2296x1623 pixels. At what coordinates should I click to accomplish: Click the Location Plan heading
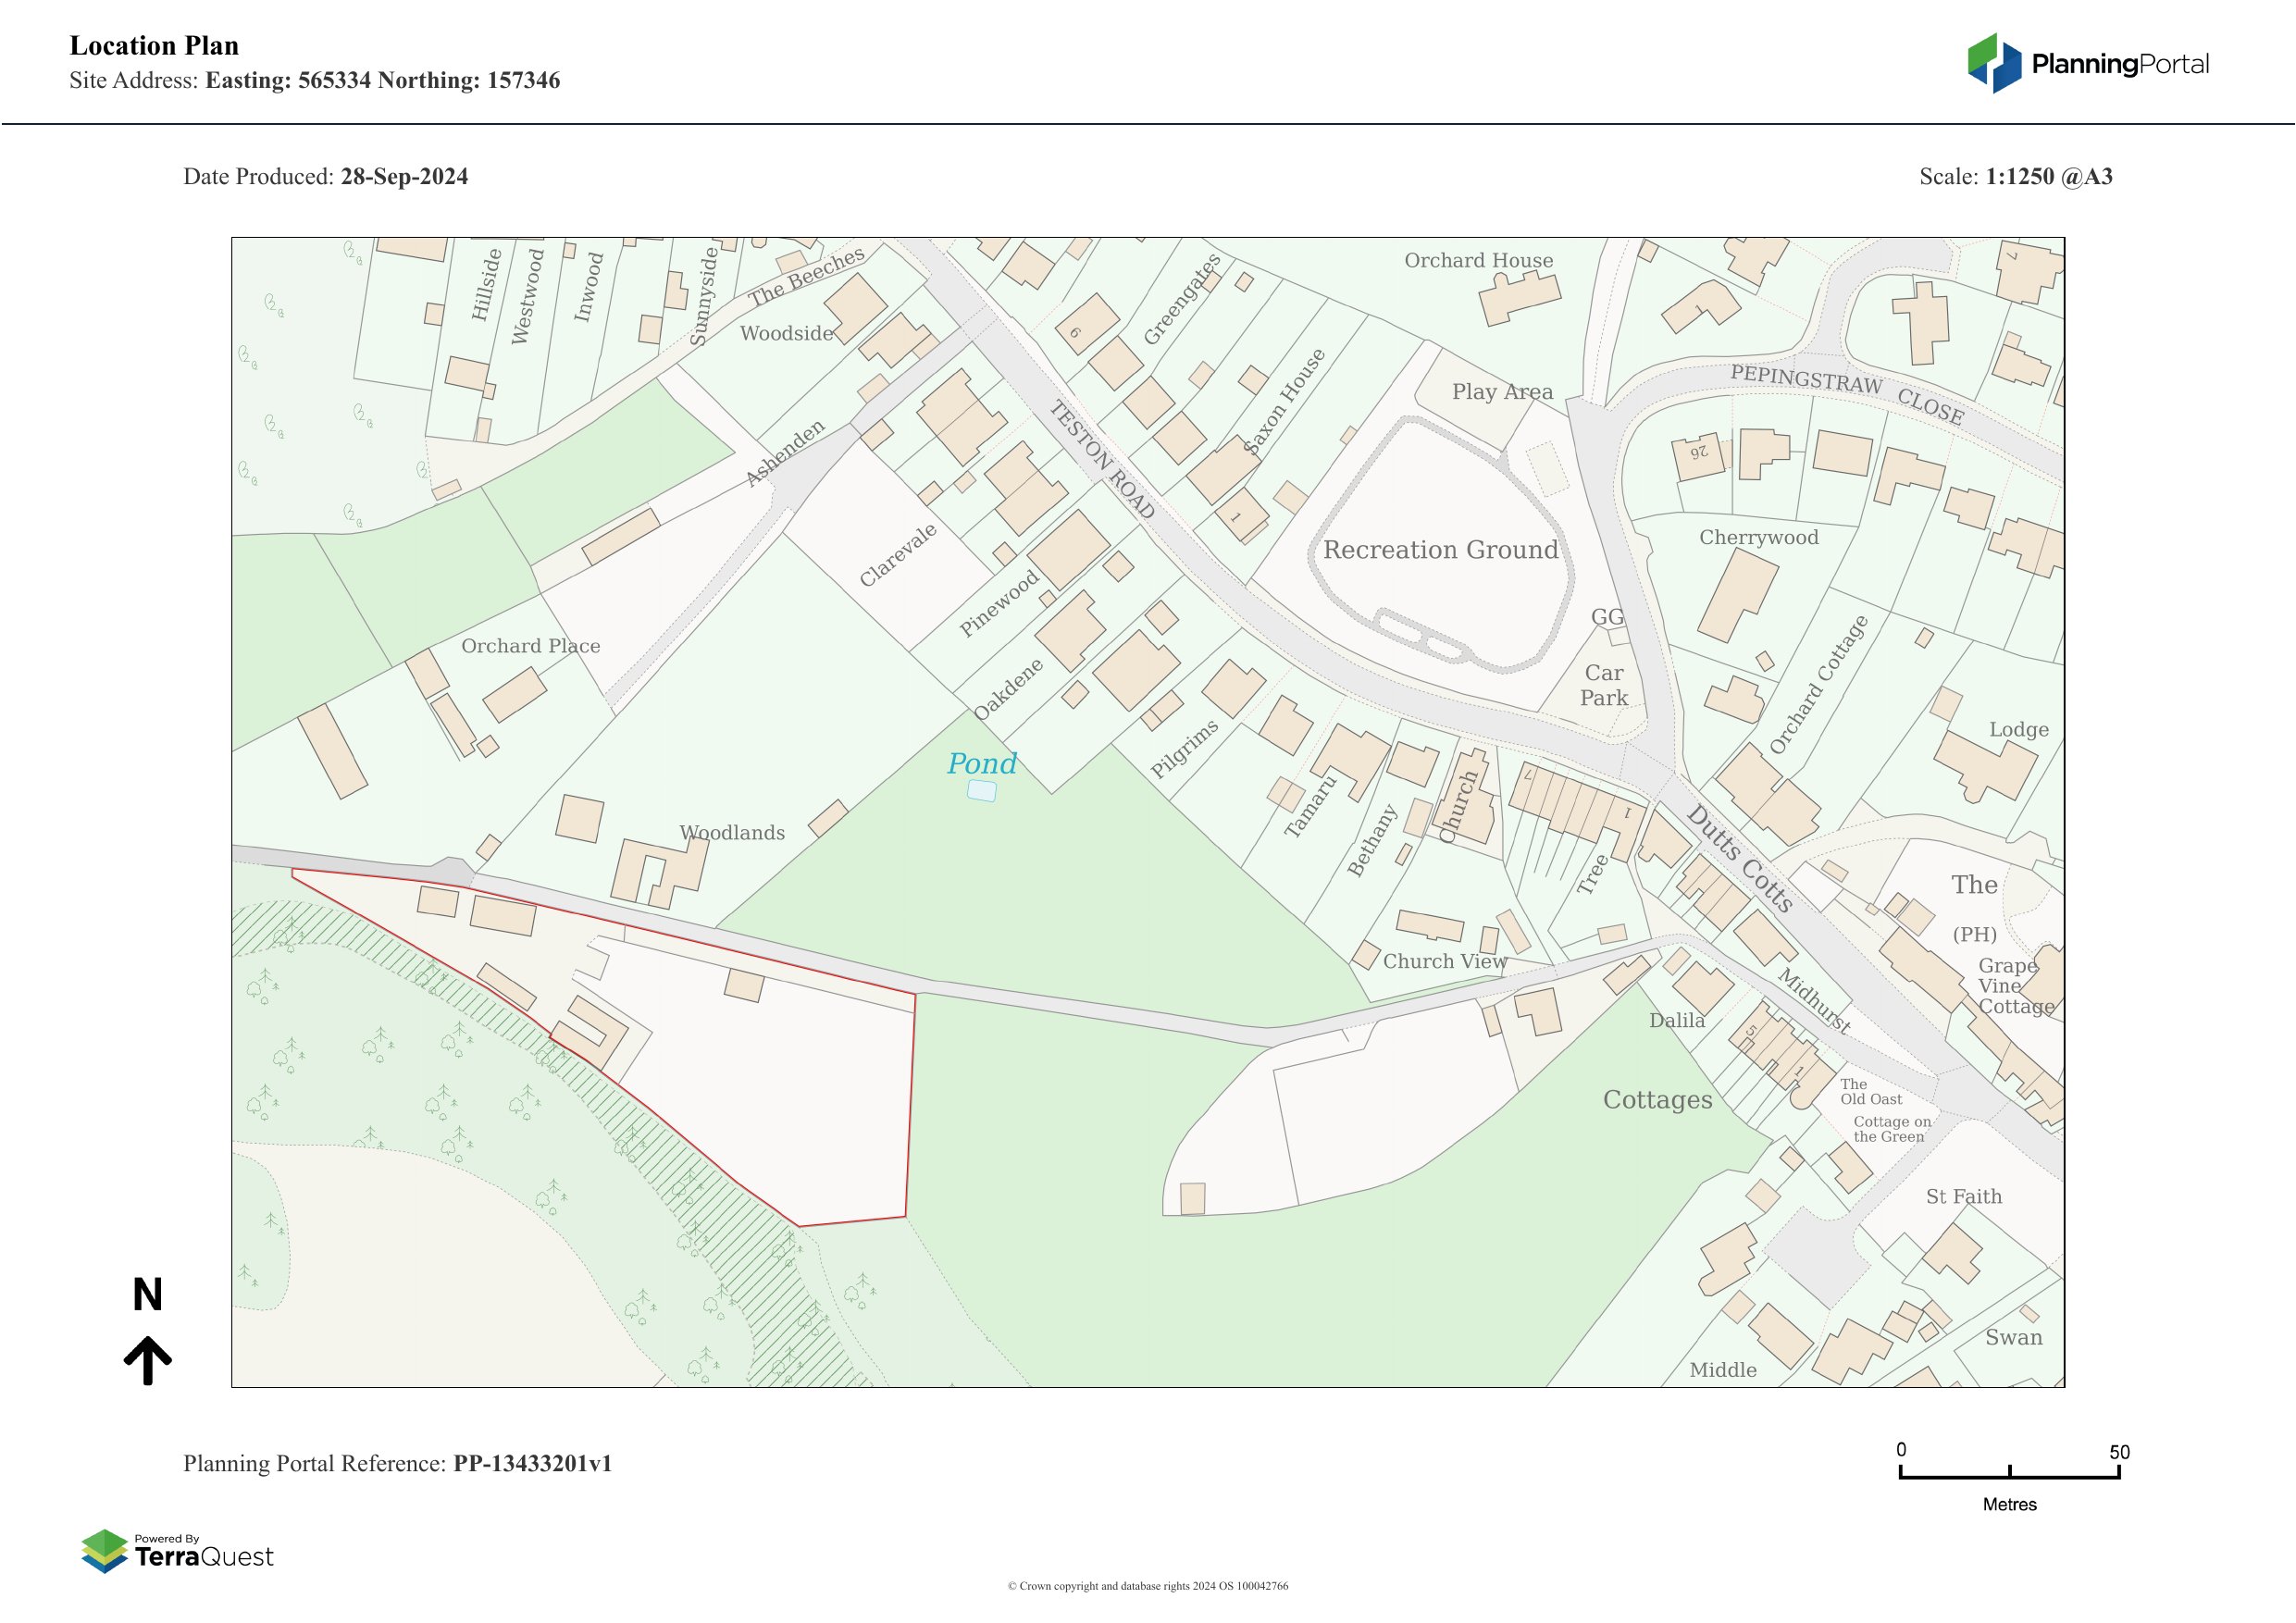pos(154,46)
